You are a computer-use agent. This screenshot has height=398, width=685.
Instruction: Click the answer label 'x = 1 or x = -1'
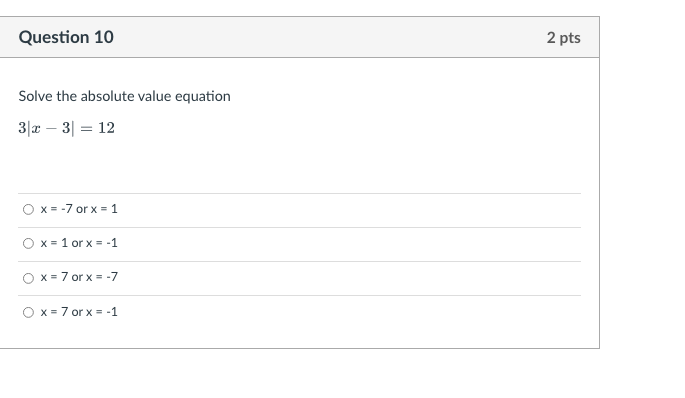click(79, 243)
